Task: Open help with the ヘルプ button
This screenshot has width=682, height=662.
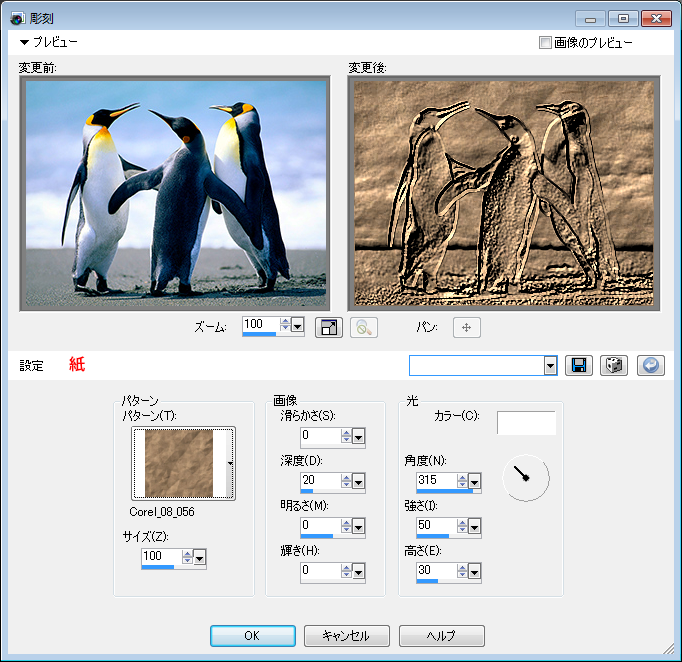Action: pos(441,636)
